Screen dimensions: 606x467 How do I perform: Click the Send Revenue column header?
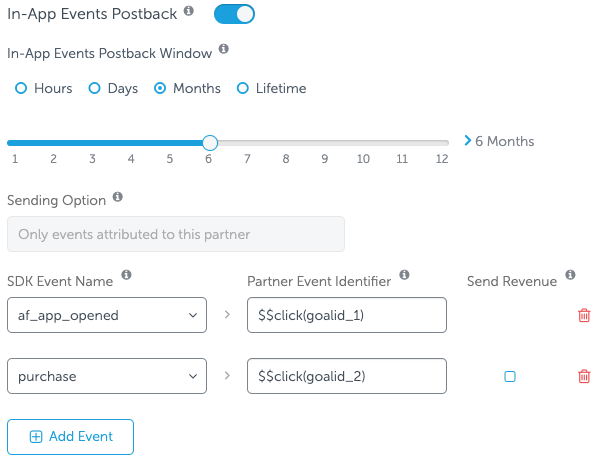click(512, 281)
